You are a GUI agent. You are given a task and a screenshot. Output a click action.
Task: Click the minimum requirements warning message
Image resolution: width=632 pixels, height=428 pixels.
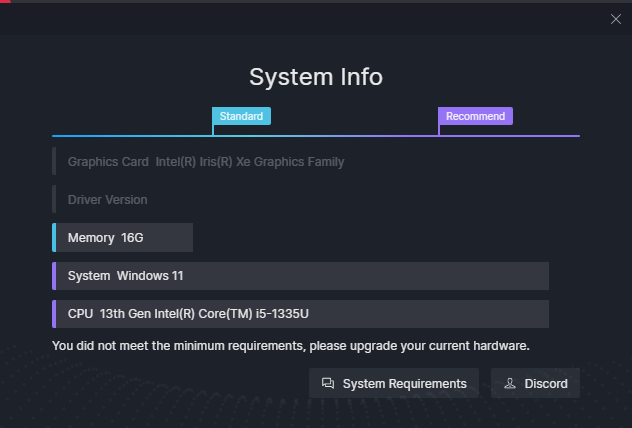[x=291, y=346]
